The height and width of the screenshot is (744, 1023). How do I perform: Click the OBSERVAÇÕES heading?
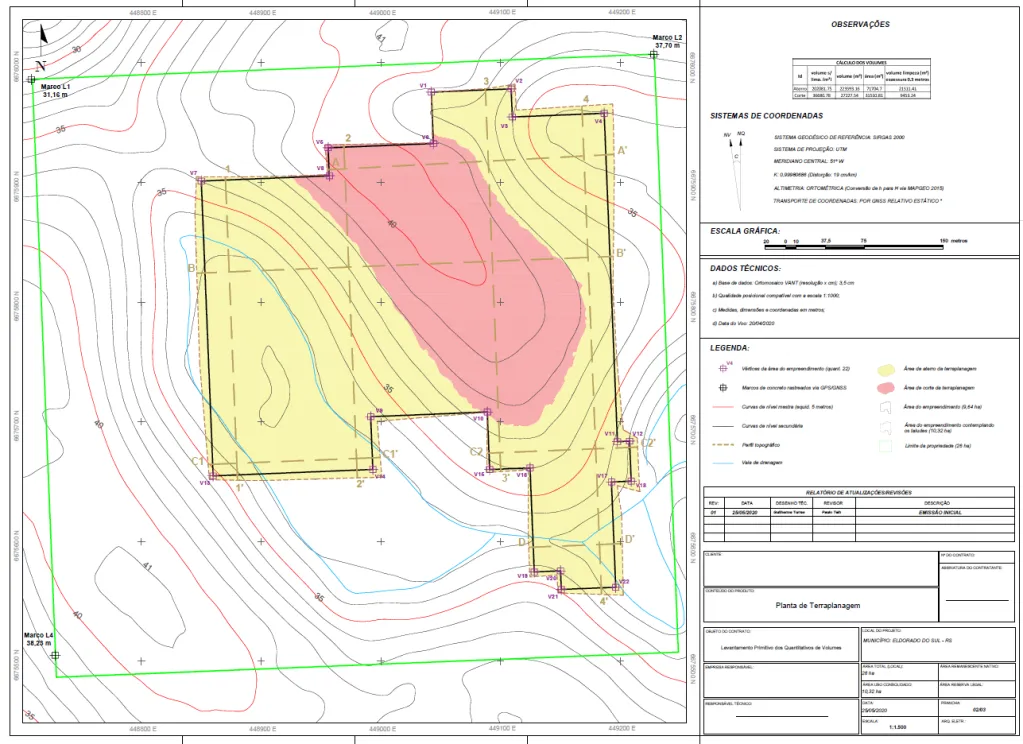(859, 24)
